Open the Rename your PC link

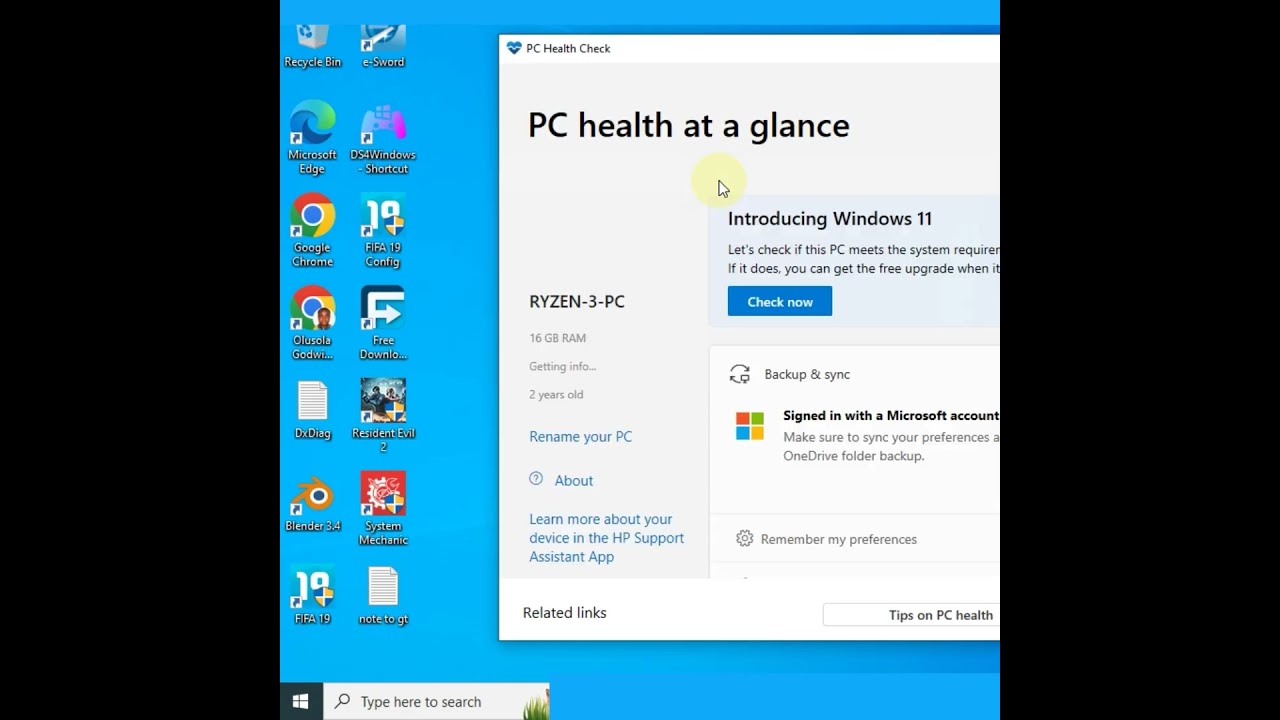pyautogui.click(x=580, y=437)
